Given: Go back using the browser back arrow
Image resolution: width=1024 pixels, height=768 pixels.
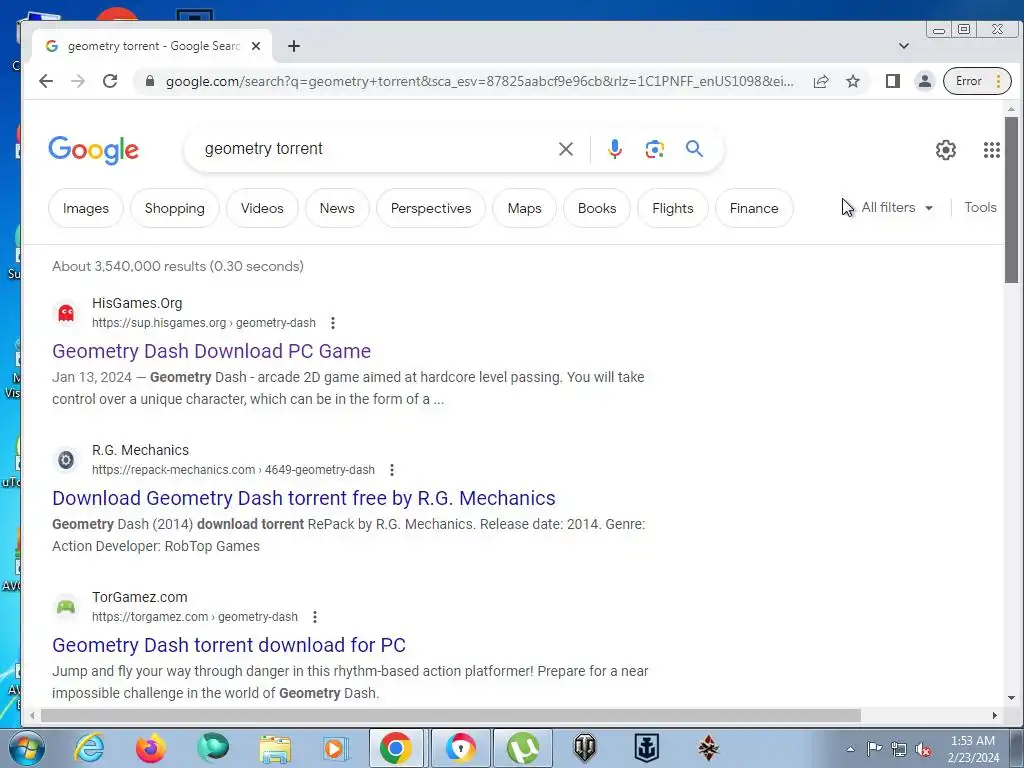Looking at the screenshot, I should pyautogui.click(x=46, y=81).
